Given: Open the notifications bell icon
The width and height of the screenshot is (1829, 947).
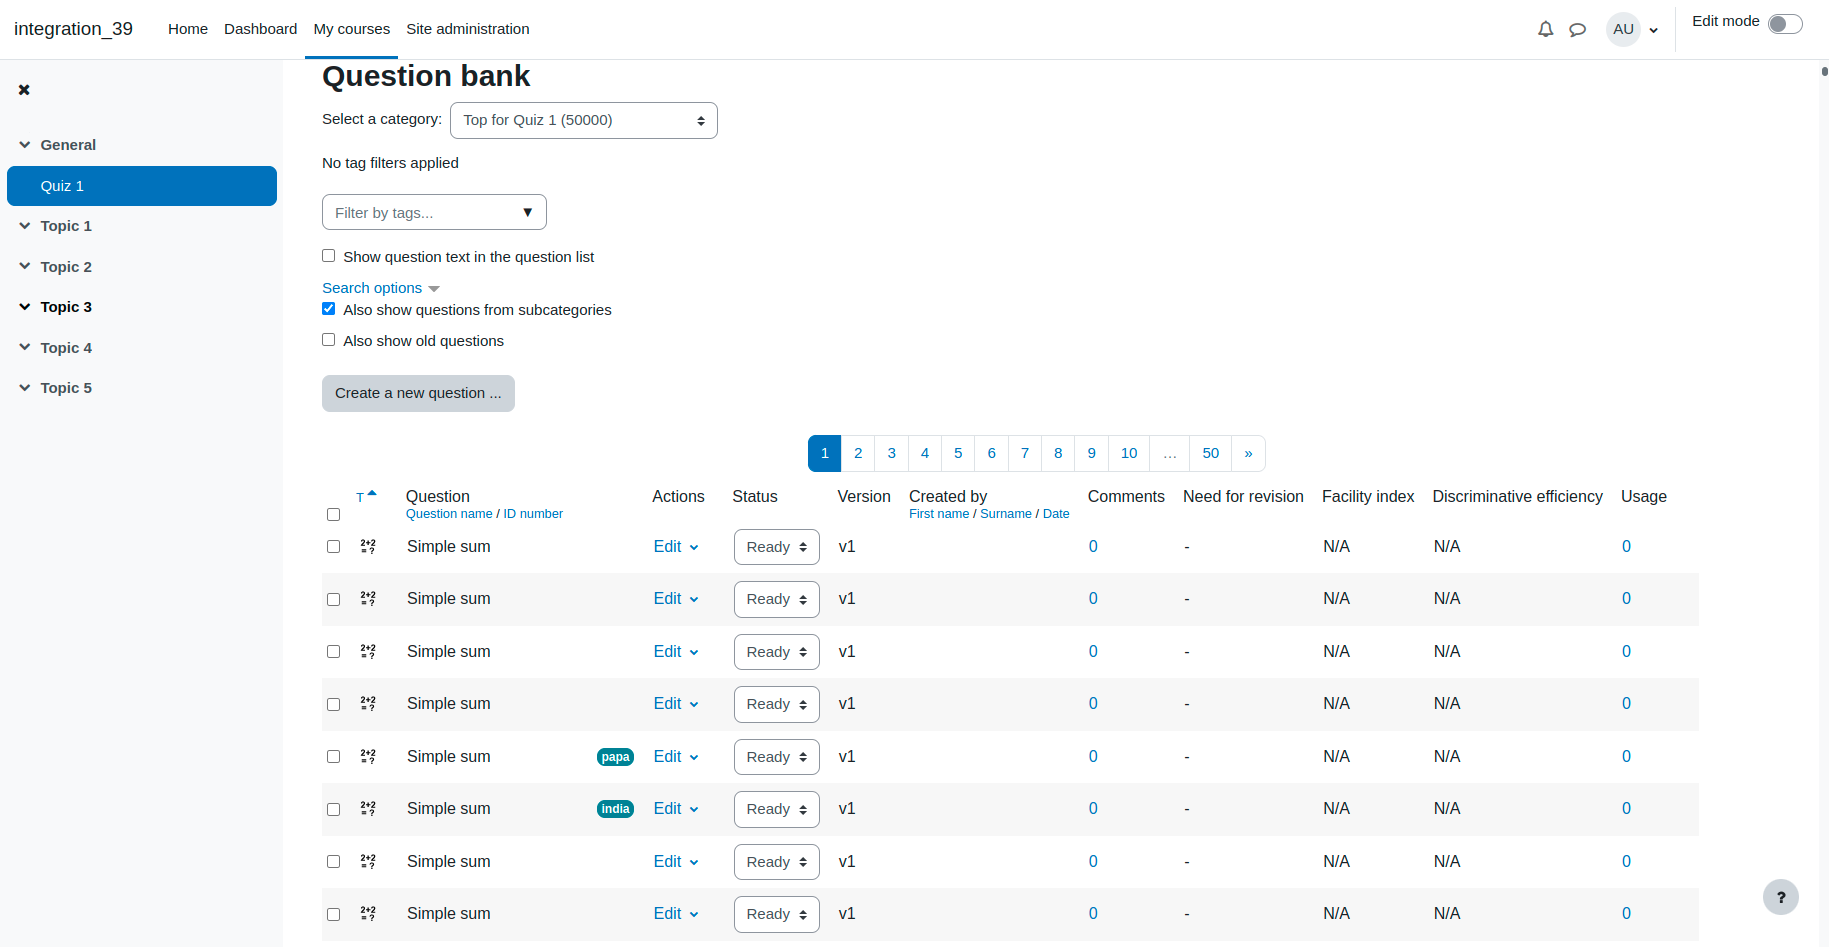Looking at the screenshot, I should (x=1545, y=29).
